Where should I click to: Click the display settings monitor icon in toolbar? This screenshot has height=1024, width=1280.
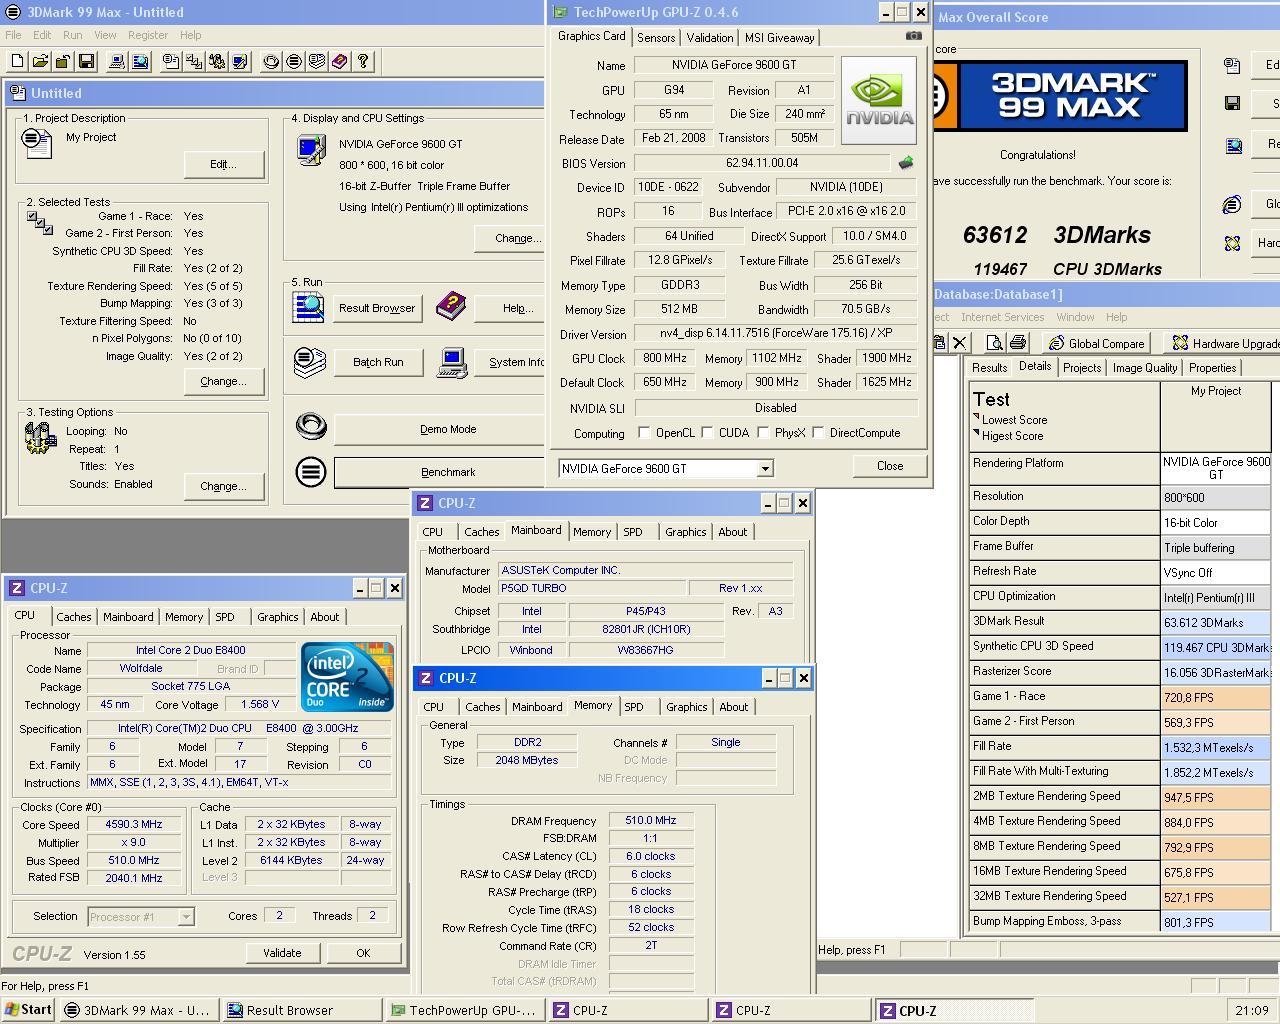[240, 62]
